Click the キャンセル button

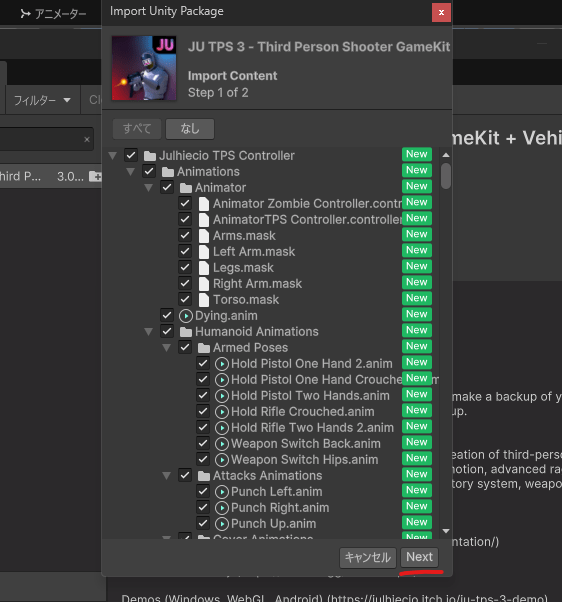[x=367, y=557]
